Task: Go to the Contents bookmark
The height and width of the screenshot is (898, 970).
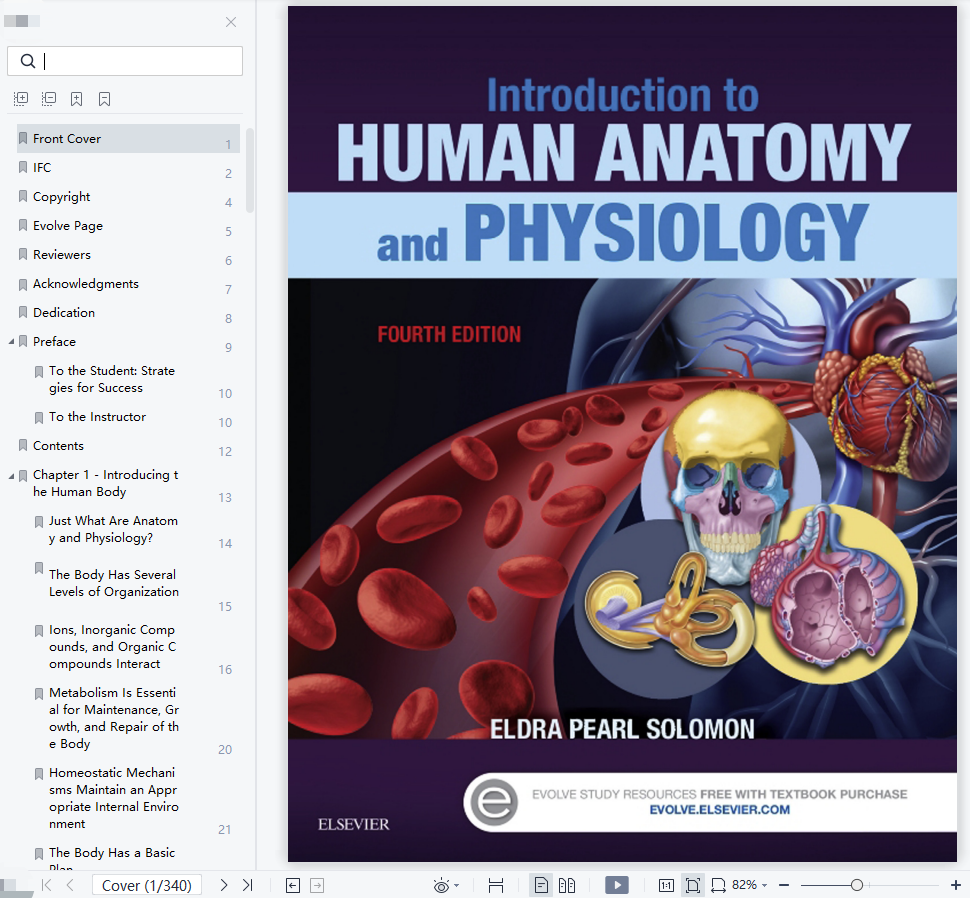Action: (58, 446)
